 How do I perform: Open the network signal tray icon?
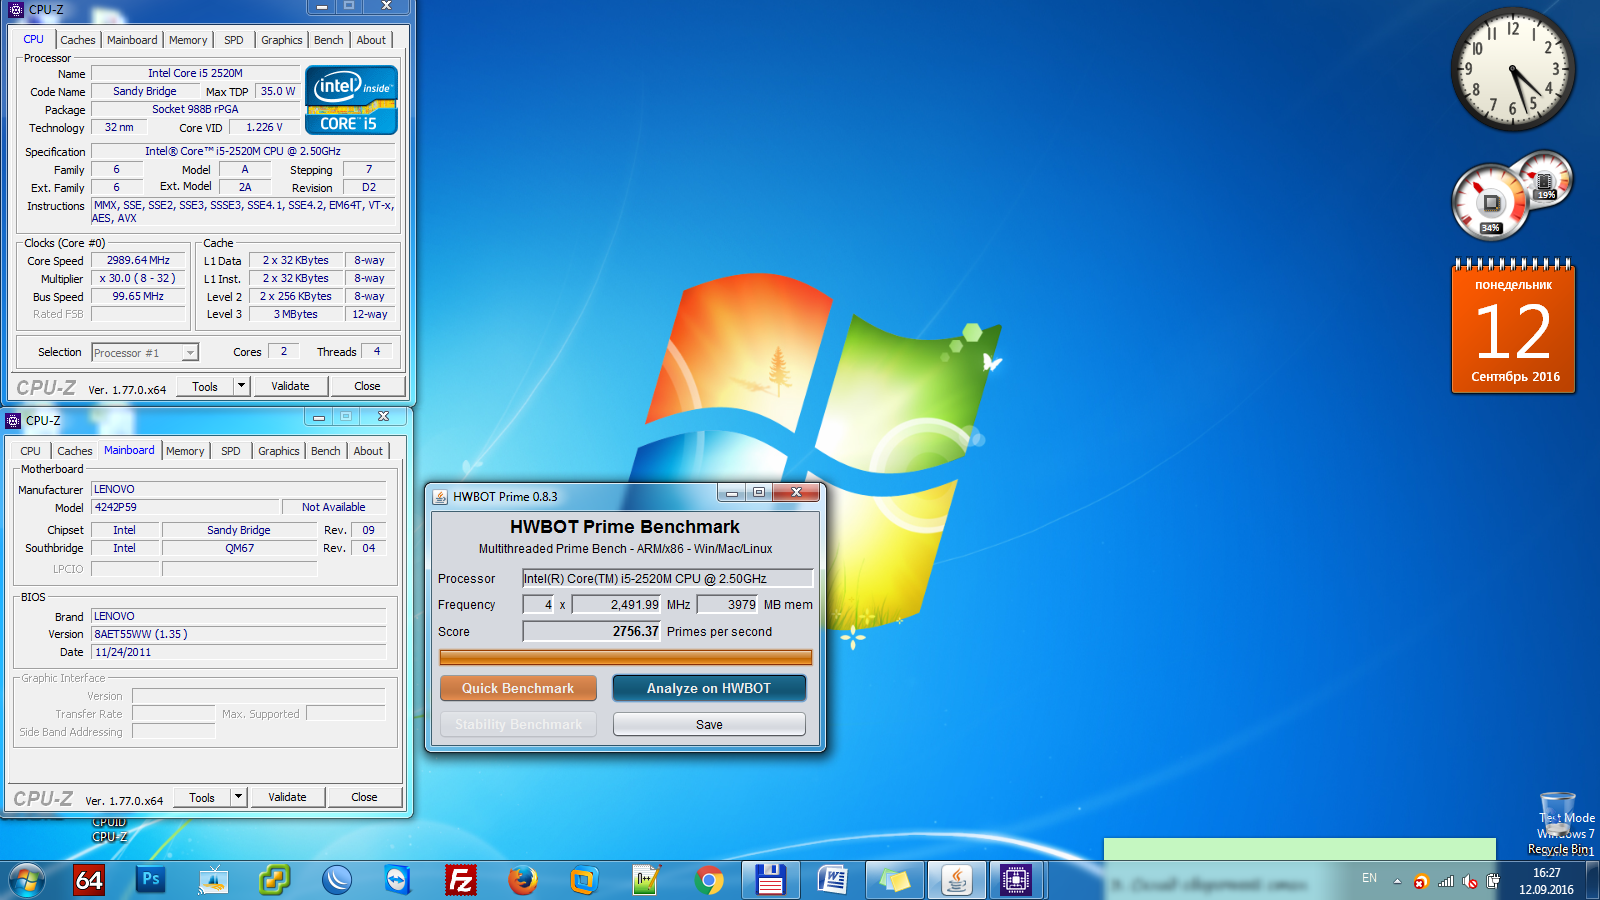pyautogui.click(x=1446, y=882)
